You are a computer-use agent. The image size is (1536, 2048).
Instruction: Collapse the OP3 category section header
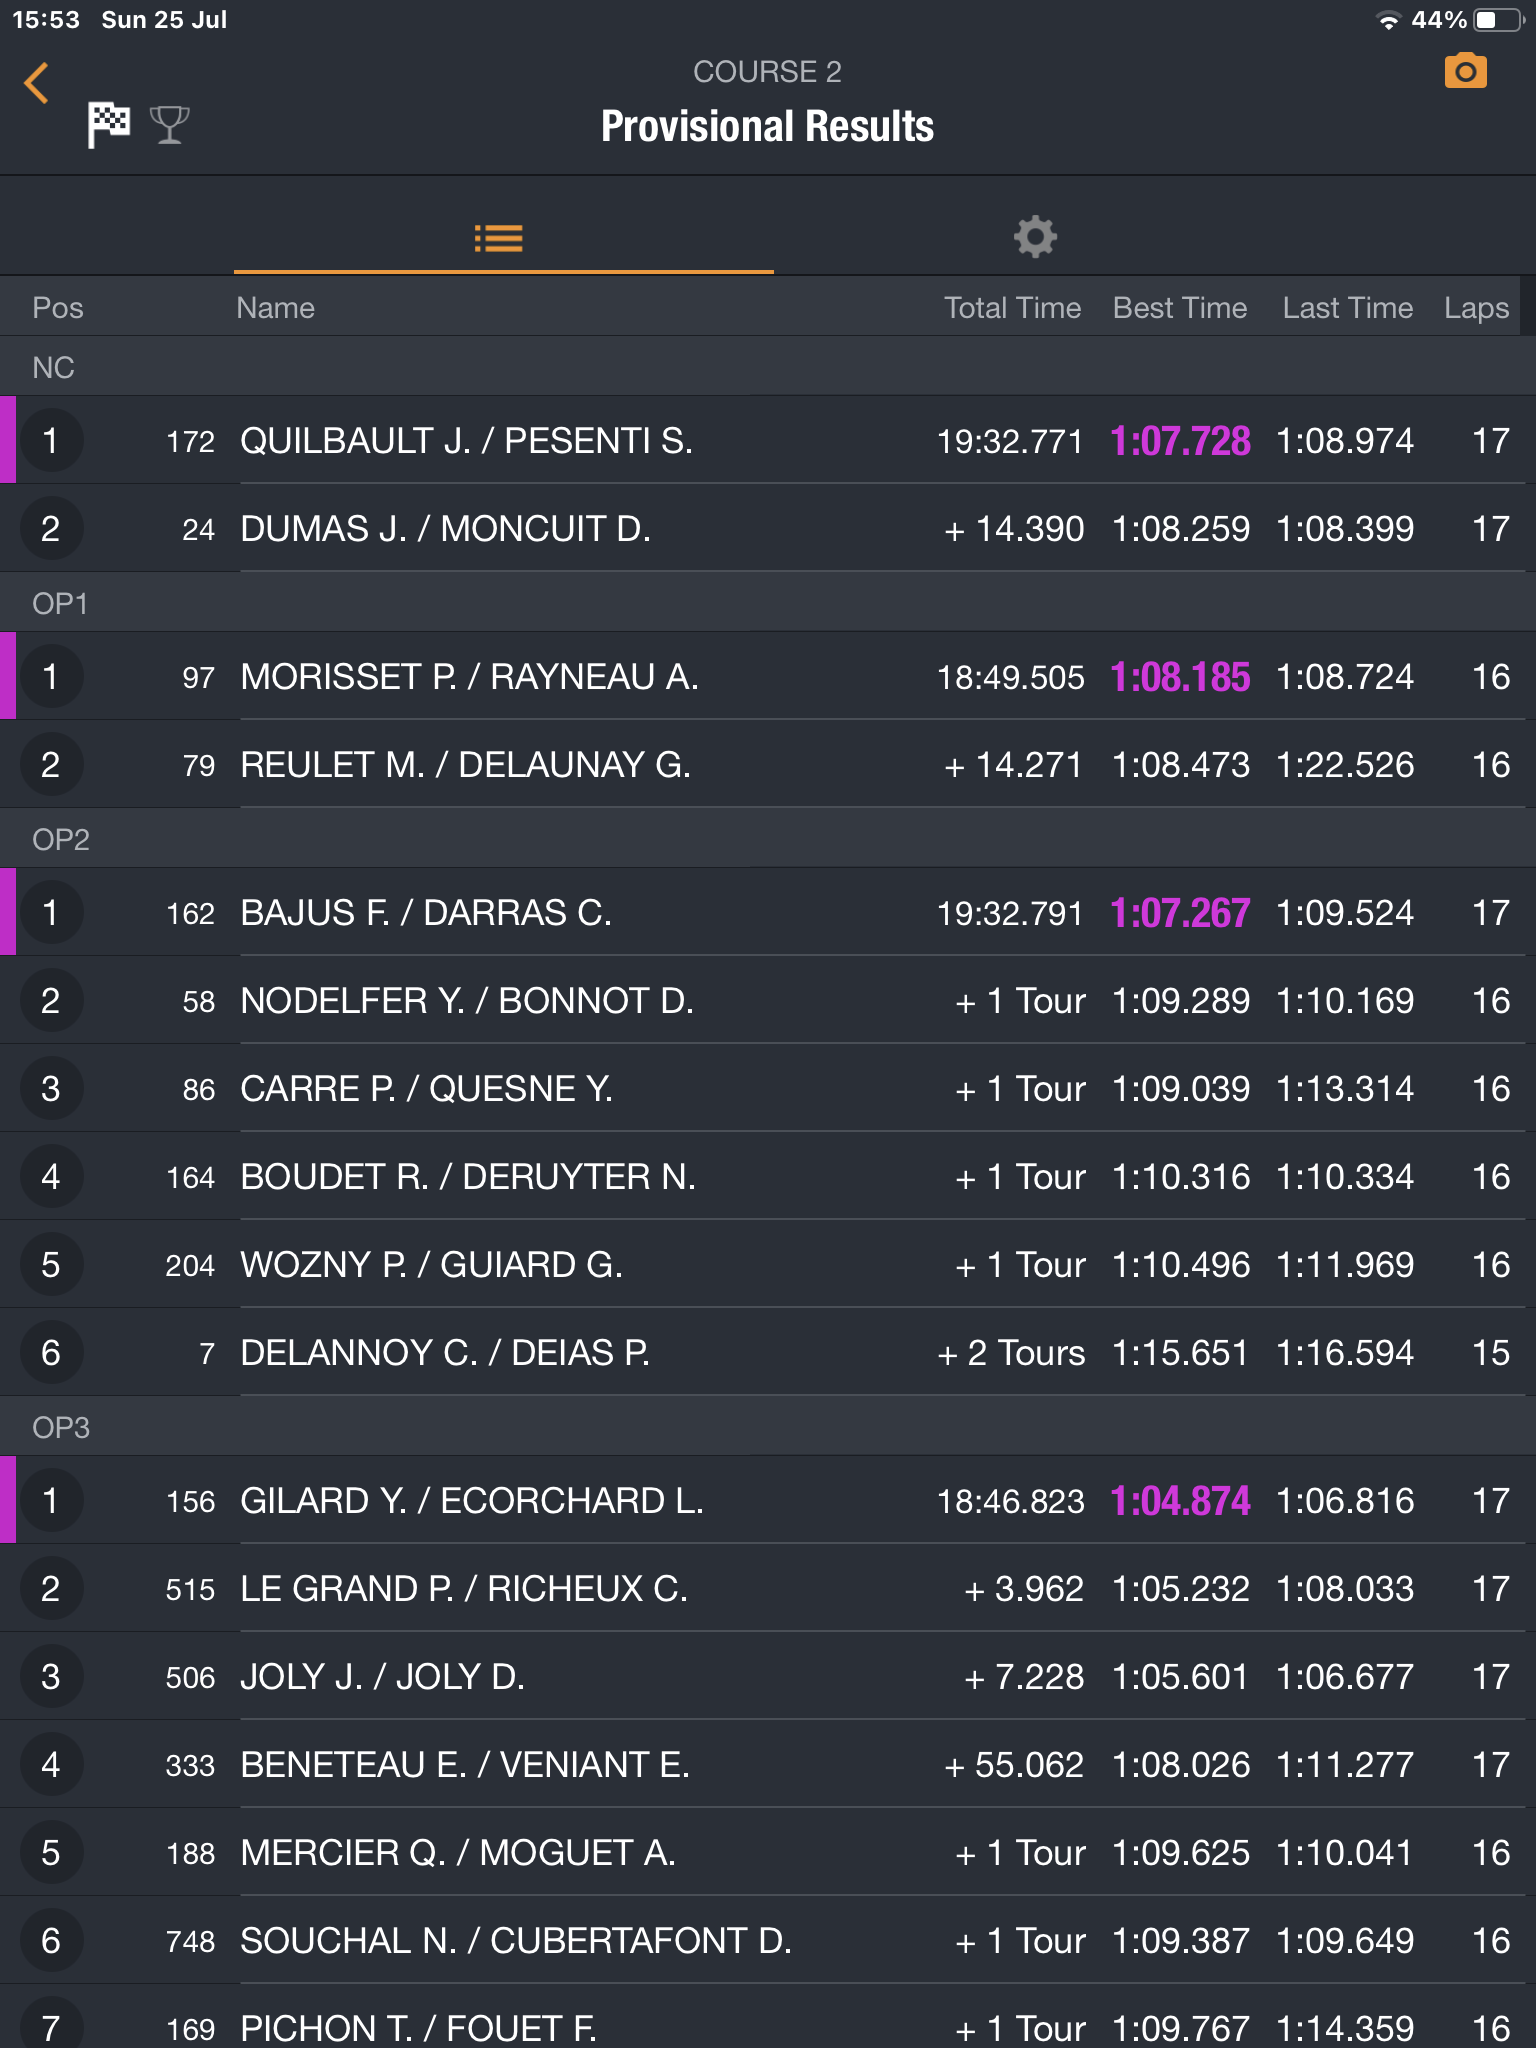tap(61, 1427)
